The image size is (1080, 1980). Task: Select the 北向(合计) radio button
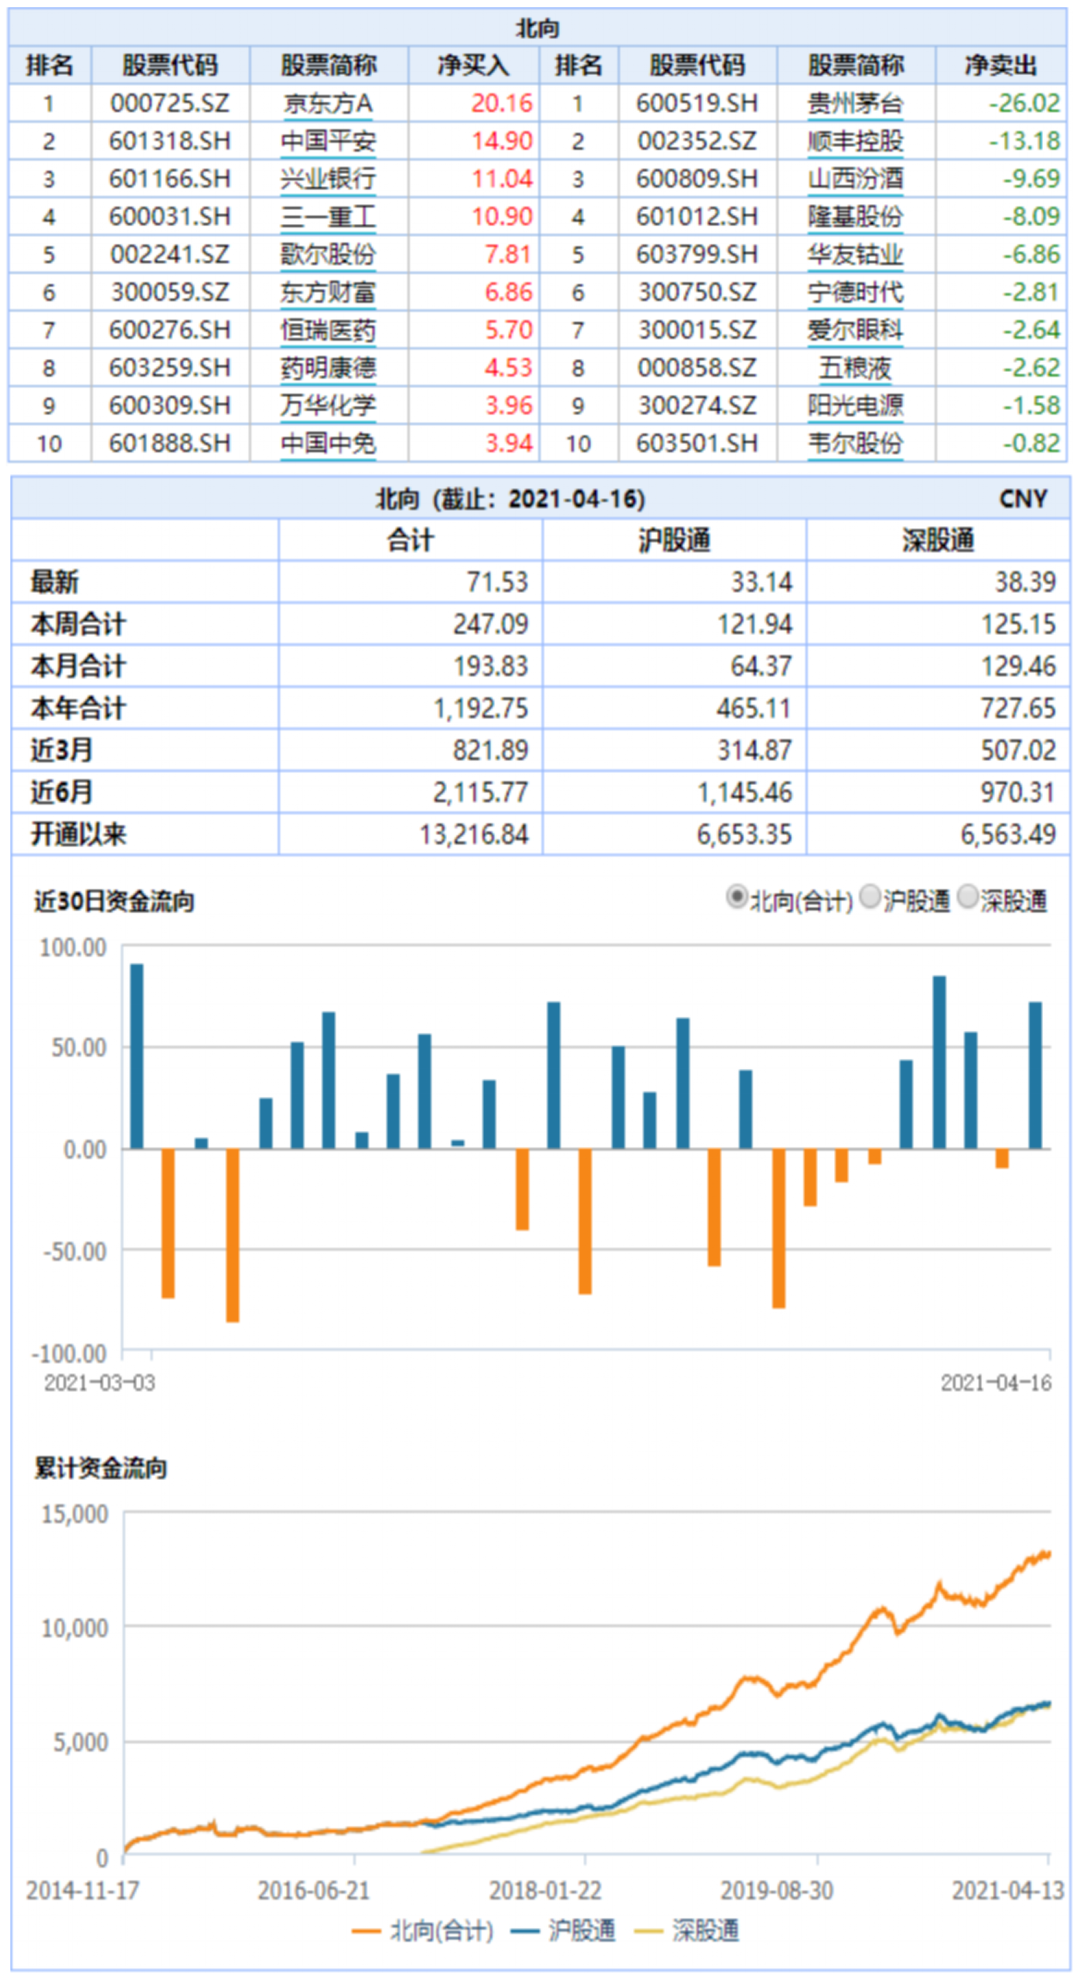737,898
